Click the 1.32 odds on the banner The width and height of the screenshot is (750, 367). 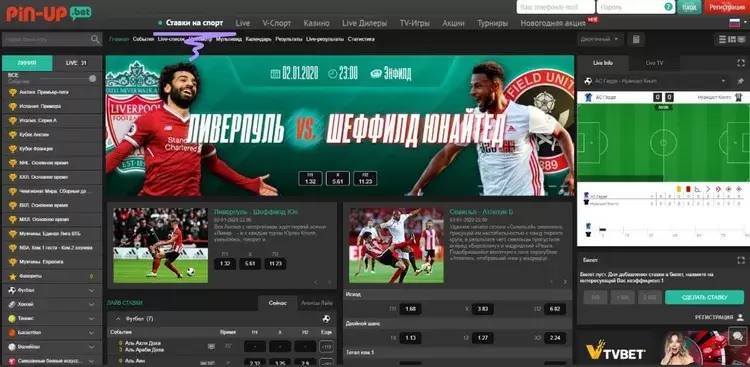(310, 178)
